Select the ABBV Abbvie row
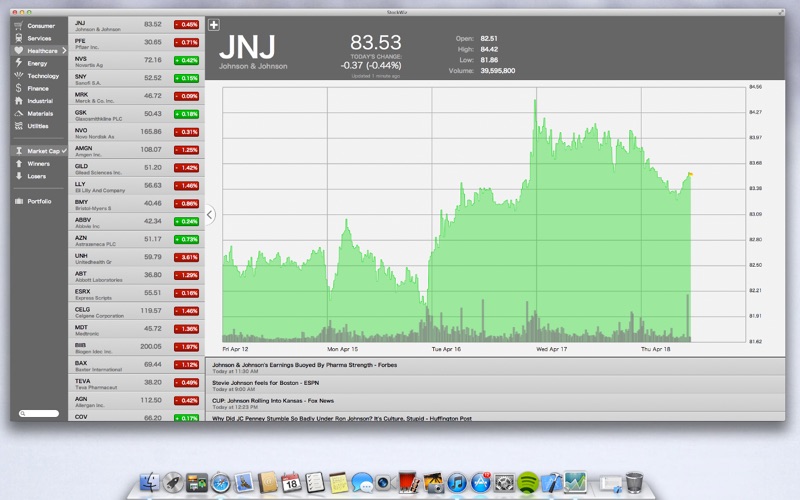 [136, 221]
